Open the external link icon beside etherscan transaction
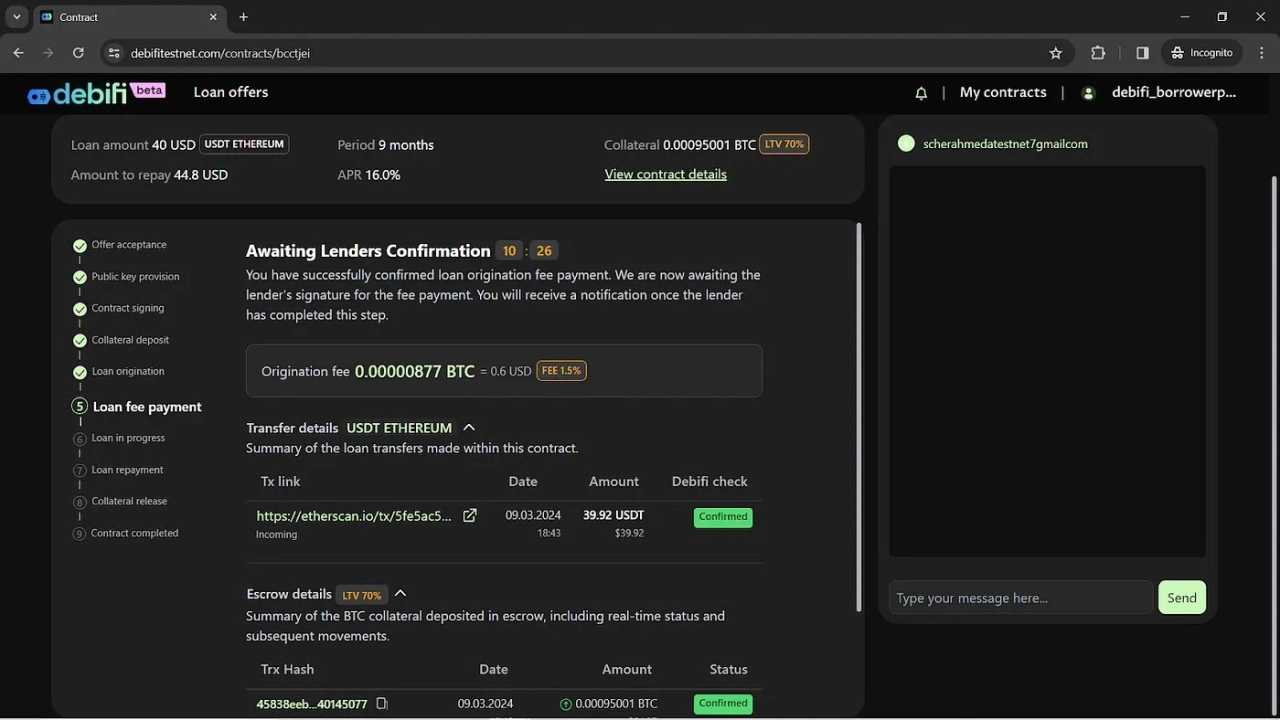Screen dimensions: 1280x720 [x=469, y=516]
